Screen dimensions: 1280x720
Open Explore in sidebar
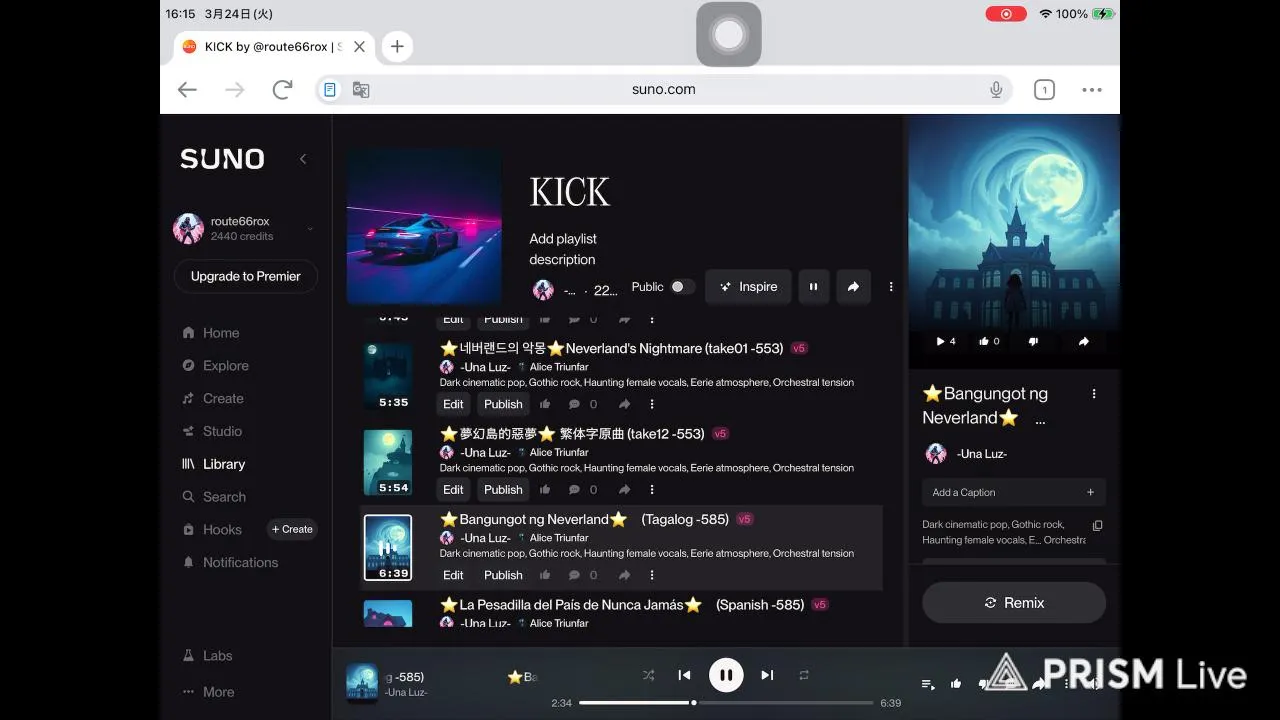click(215, 366)
